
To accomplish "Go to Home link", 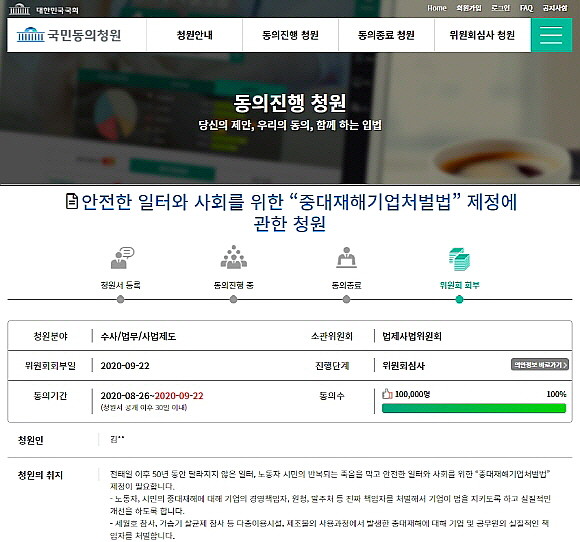I will tap(437, 8).
